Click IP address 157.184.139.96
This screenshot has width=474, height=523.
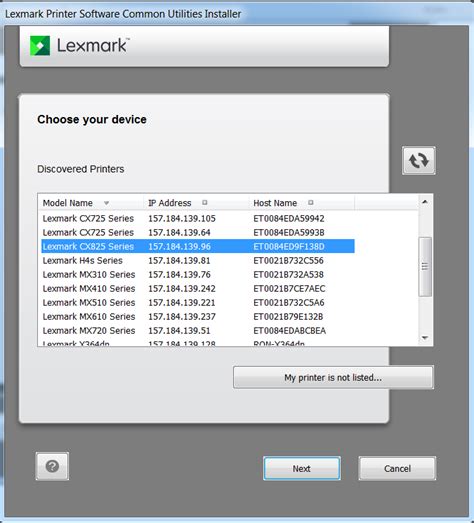pos(179,246)
